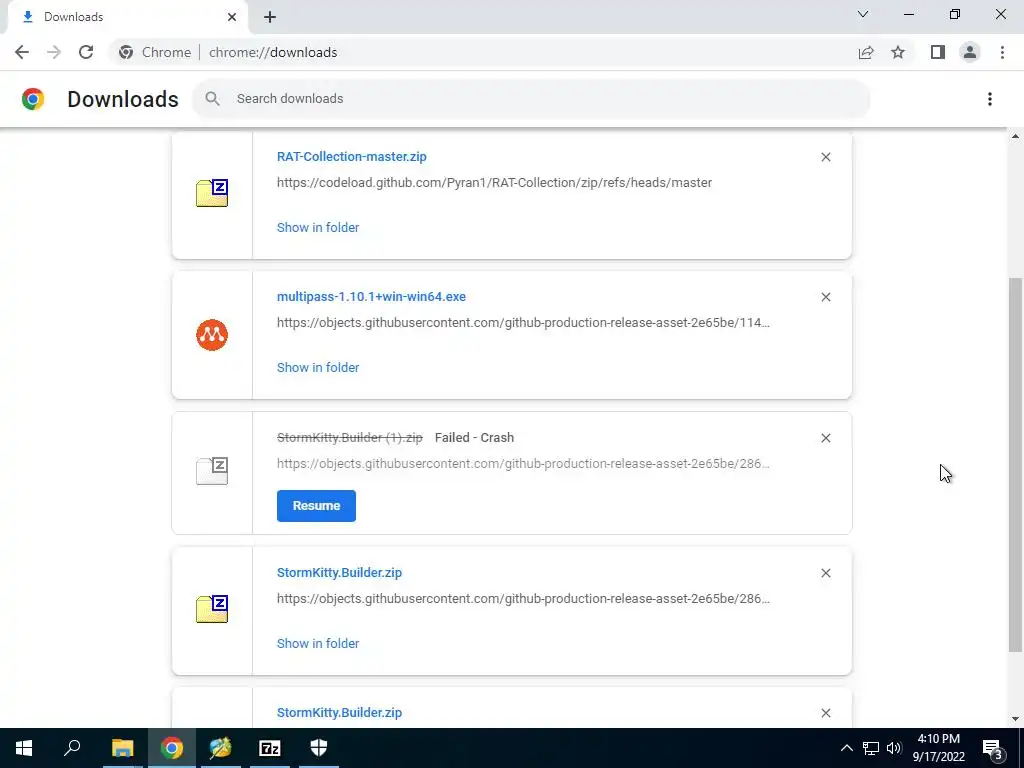Click the page vertical scrollbar thumb

(1015, 464)
